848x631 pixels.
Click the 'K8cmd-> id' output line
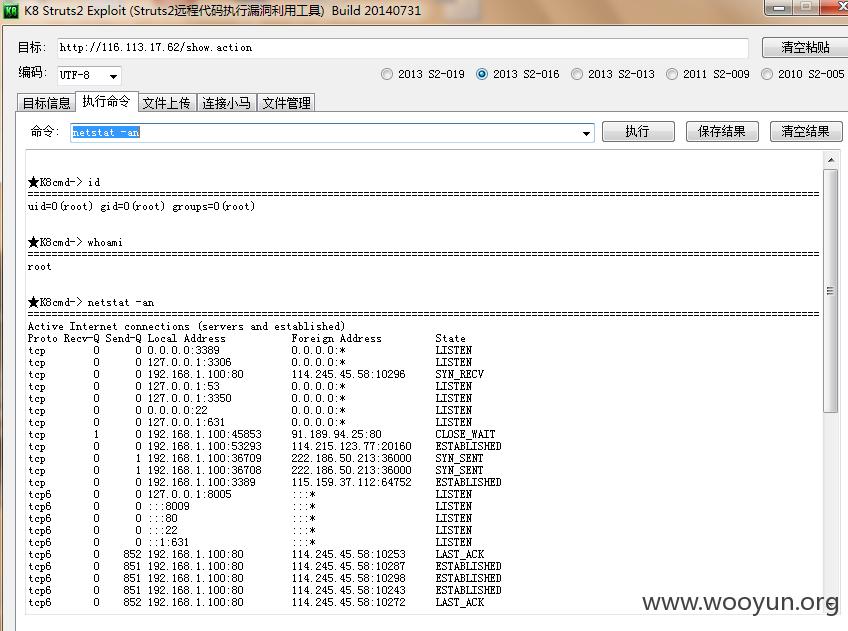click(x=64, y=182)
